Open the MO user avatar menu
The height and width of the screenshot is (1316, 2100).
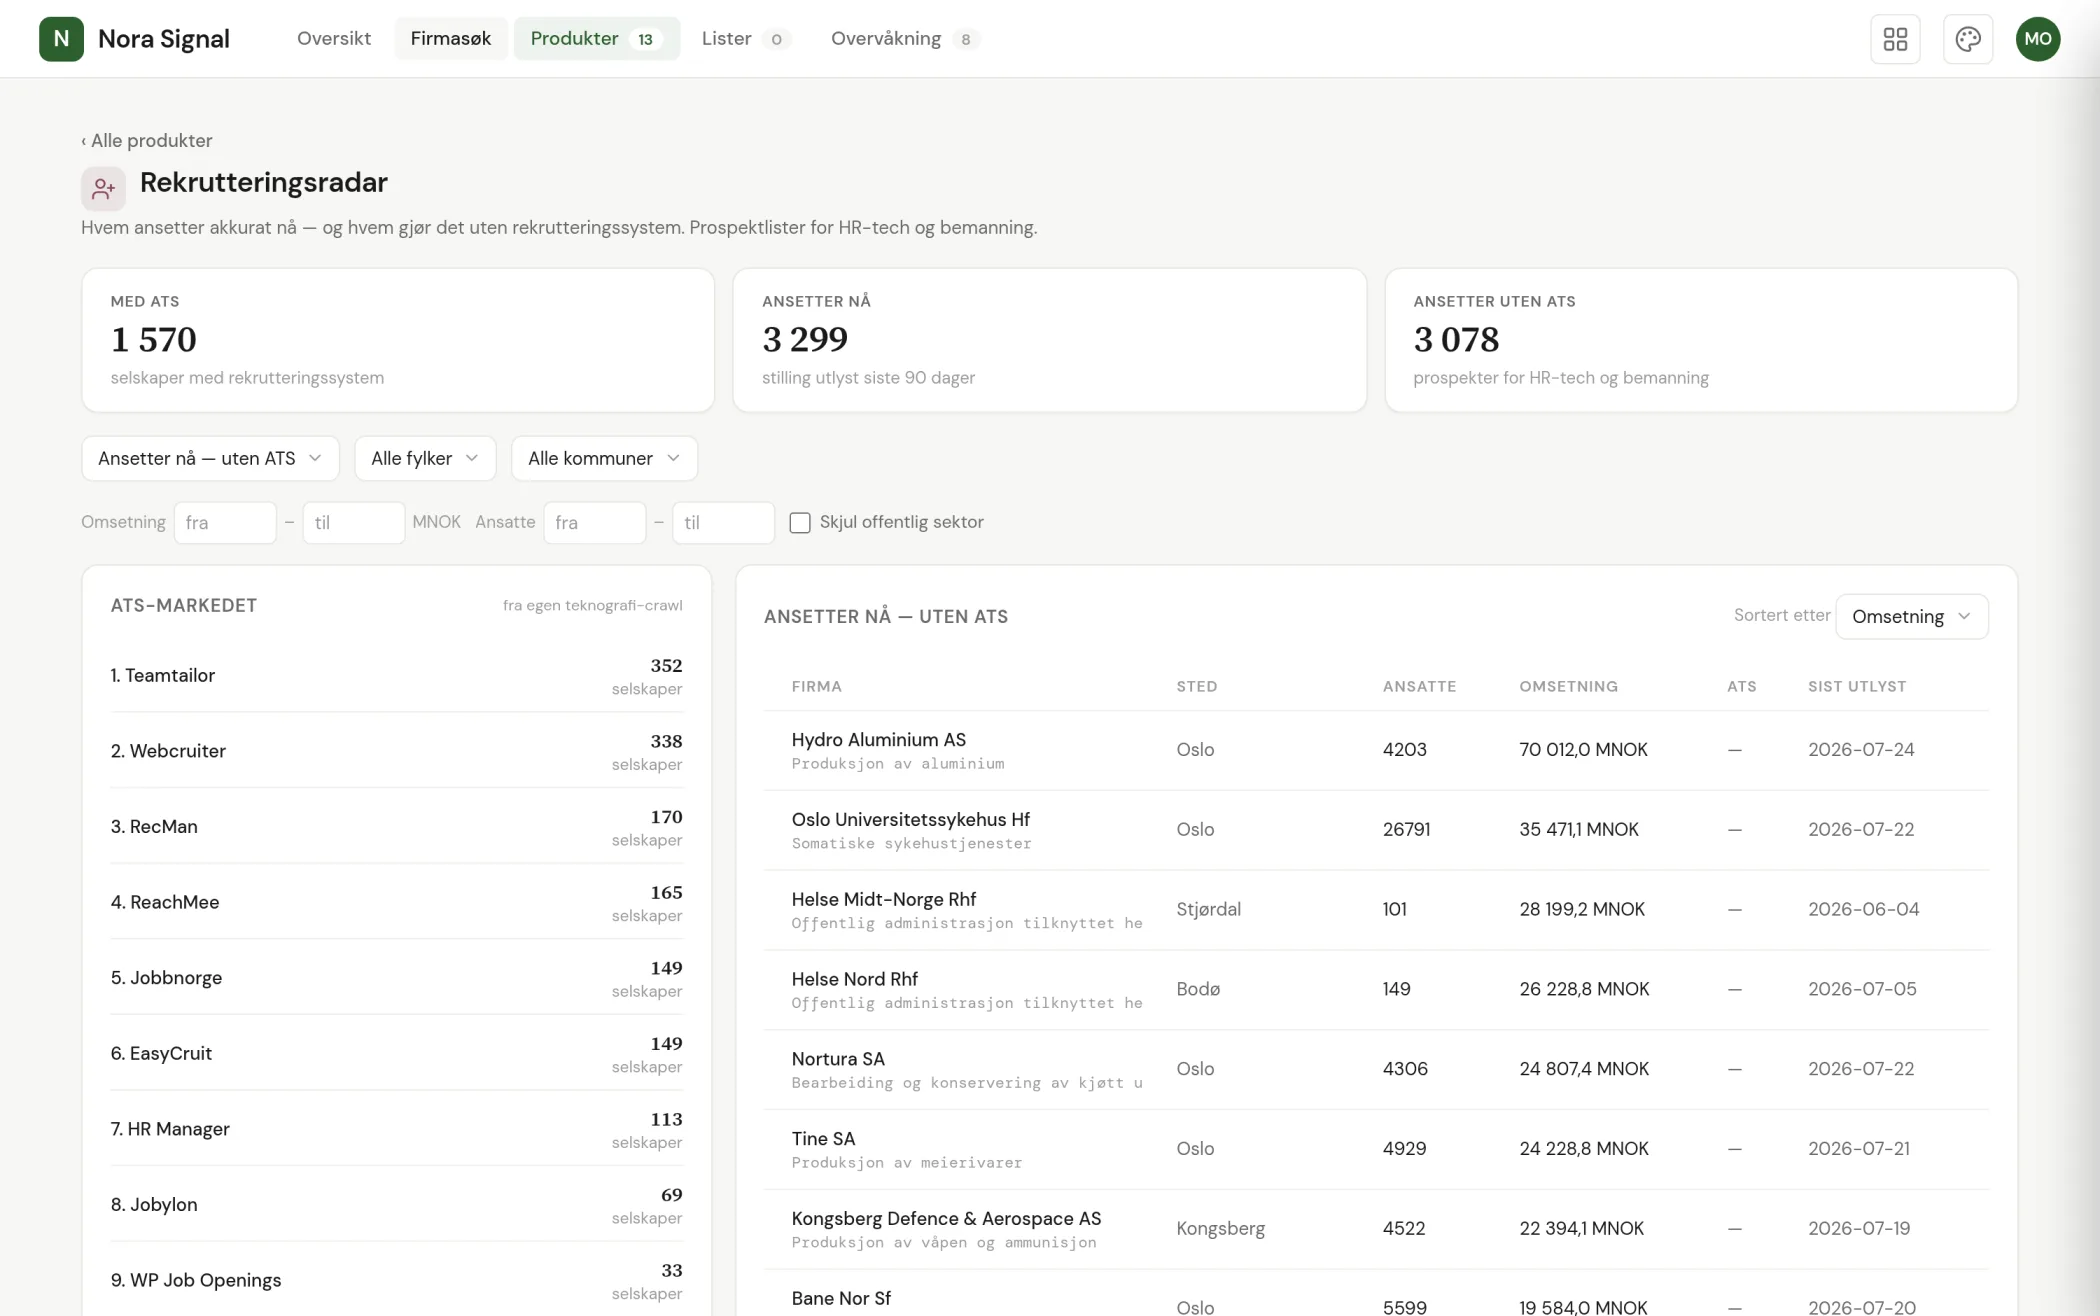pyautogui.click(x=2038, y=39)
